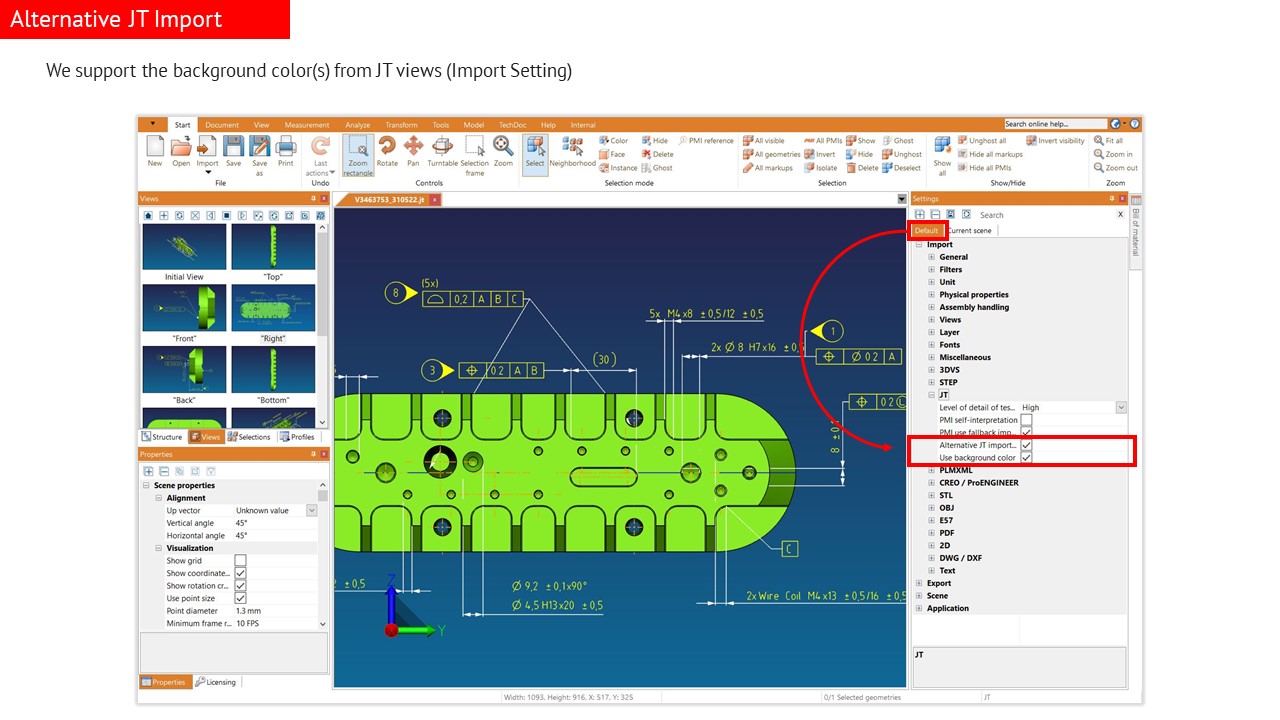1280x720 pixels.
Task: Click the Settings Search field
Action: (x=1045, y=215)
